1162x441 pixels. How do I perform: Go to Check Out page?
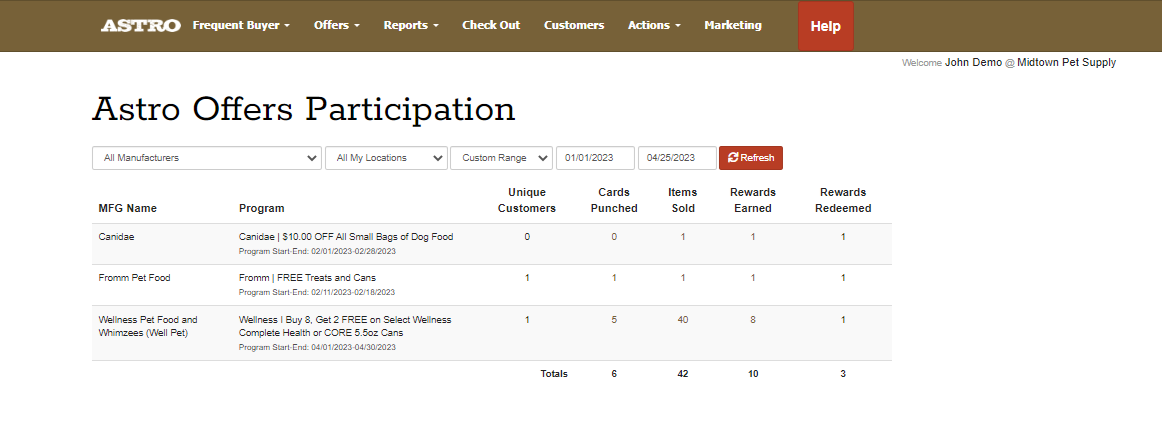(x=491, y=25)
